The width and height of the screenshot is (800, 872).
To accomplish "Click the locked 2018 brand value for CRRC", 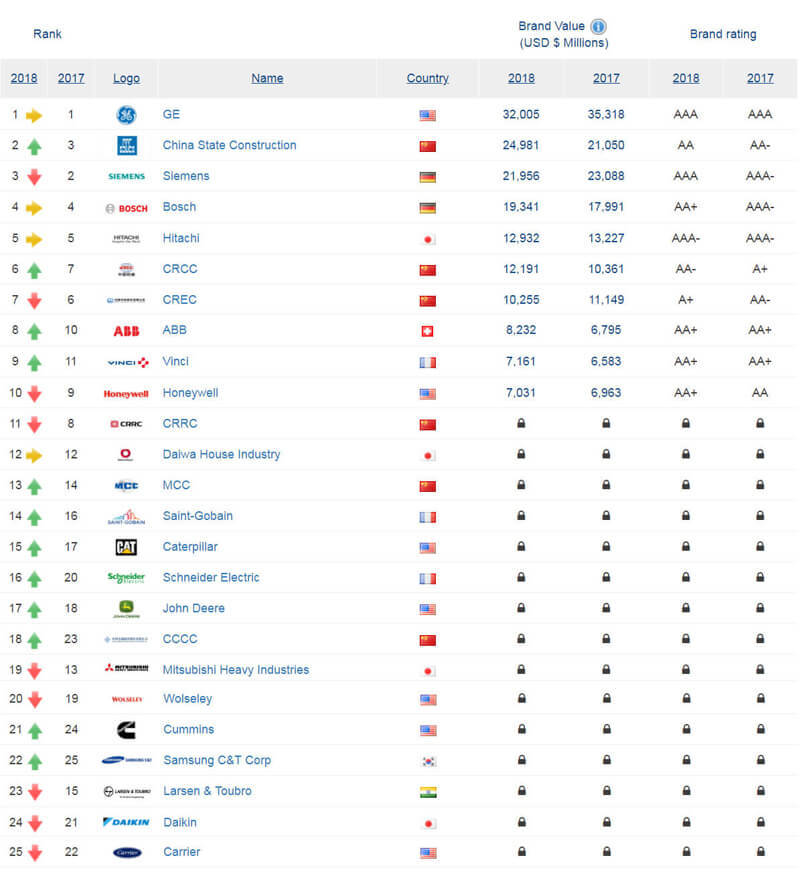I will click(x=521, y=423).
